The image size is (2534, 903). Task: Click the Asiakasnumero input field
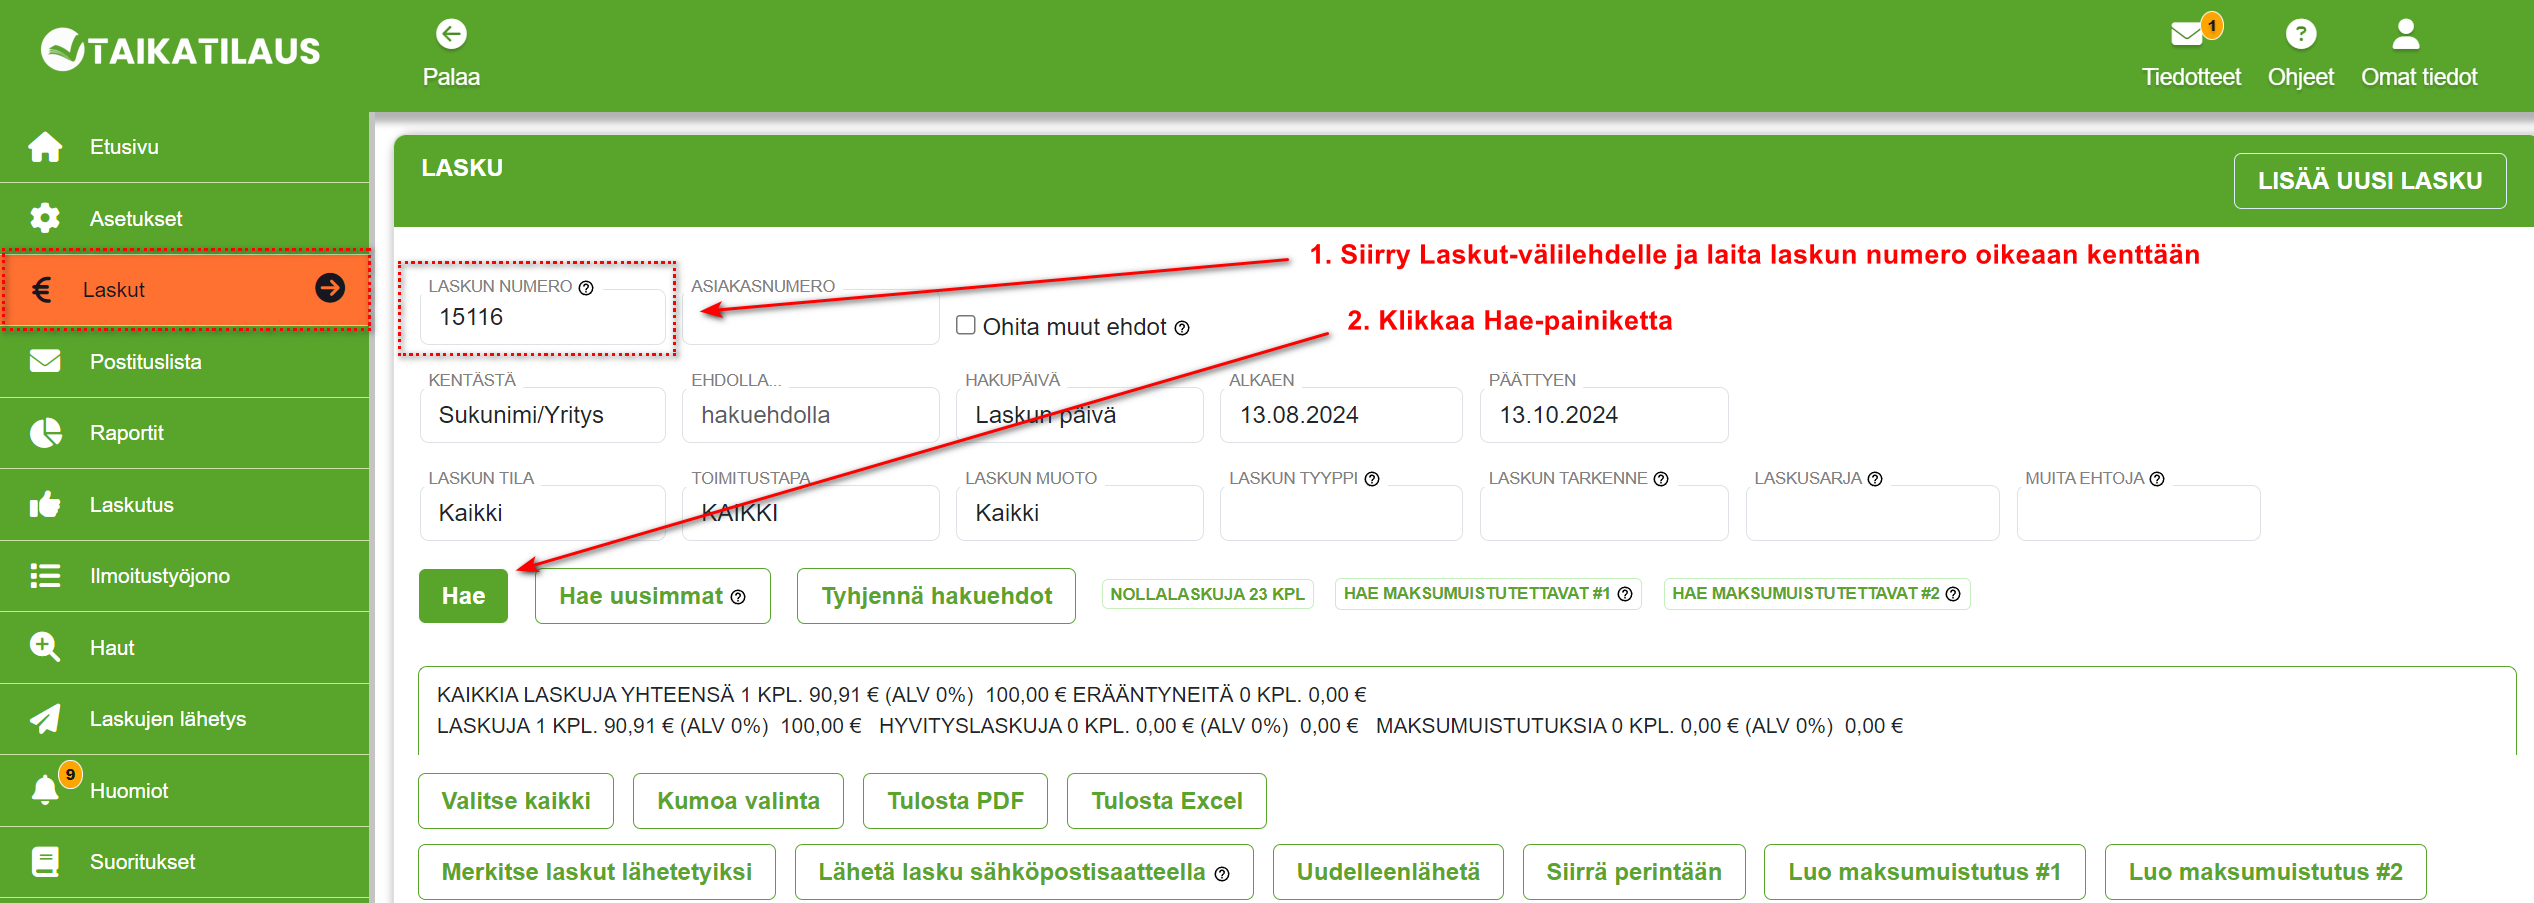(x=811, y=317)
